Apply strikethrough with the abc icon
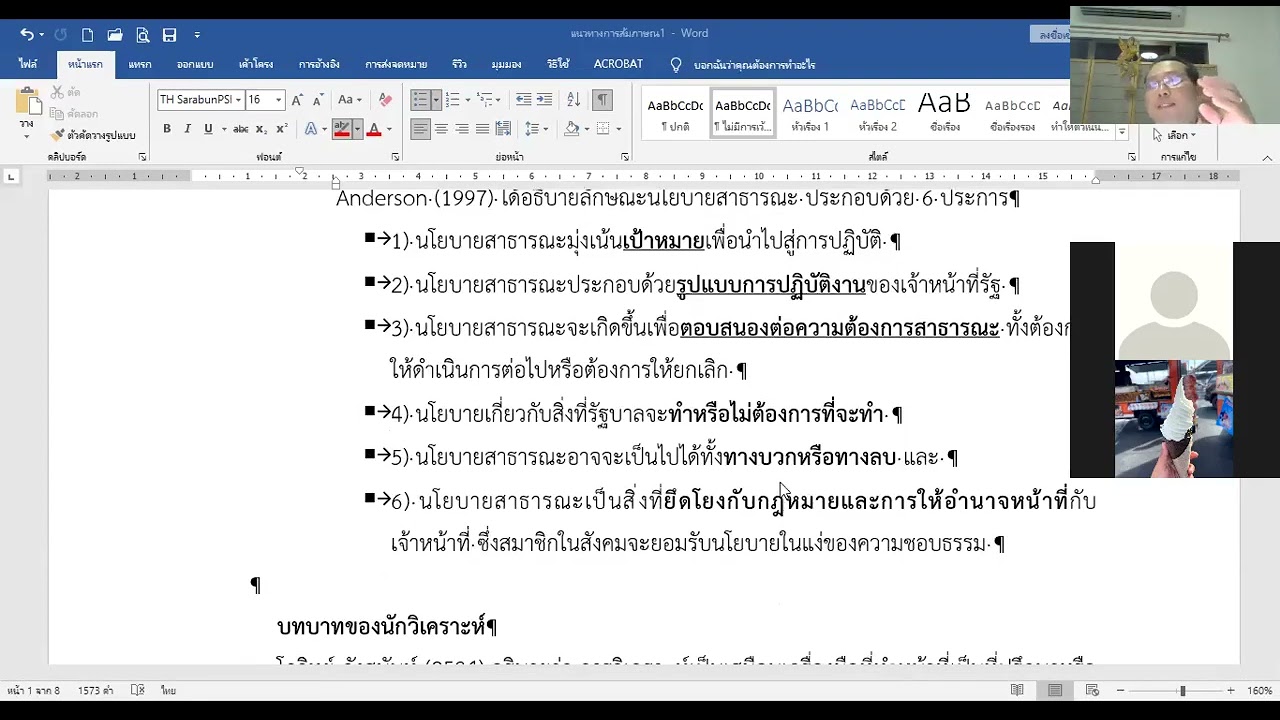 (241, 129)
